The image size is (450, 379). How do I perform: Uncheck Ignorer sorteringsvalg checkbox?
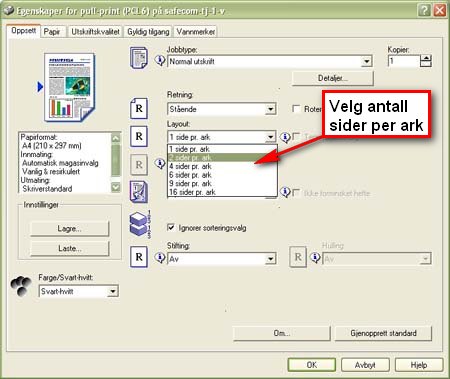[x=171, y=228]
